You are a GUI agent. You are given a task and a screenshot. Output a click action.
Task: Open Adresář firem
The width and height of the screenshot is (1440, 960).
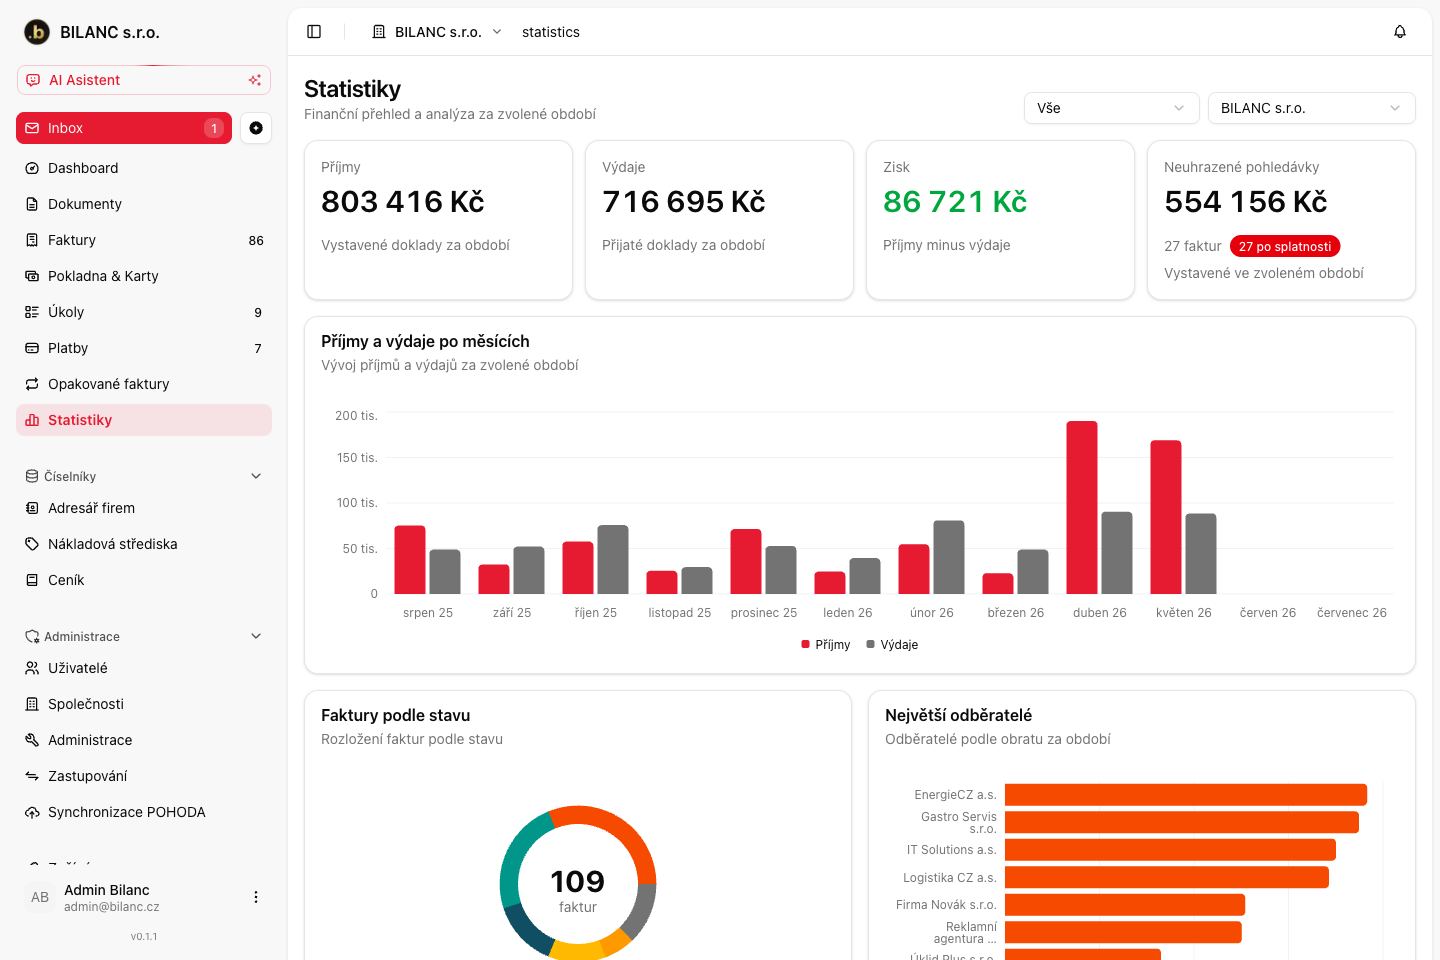(144, 508)
